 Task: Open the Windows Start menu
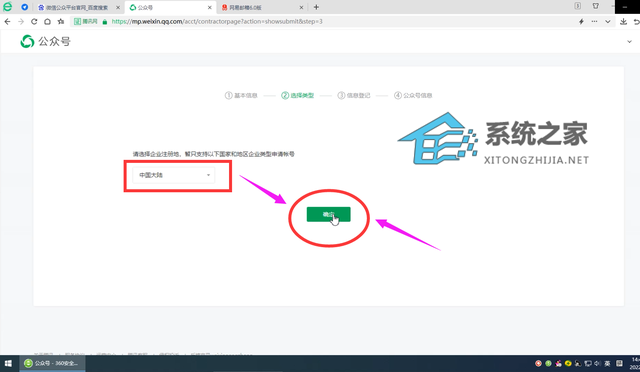[8, 363]
